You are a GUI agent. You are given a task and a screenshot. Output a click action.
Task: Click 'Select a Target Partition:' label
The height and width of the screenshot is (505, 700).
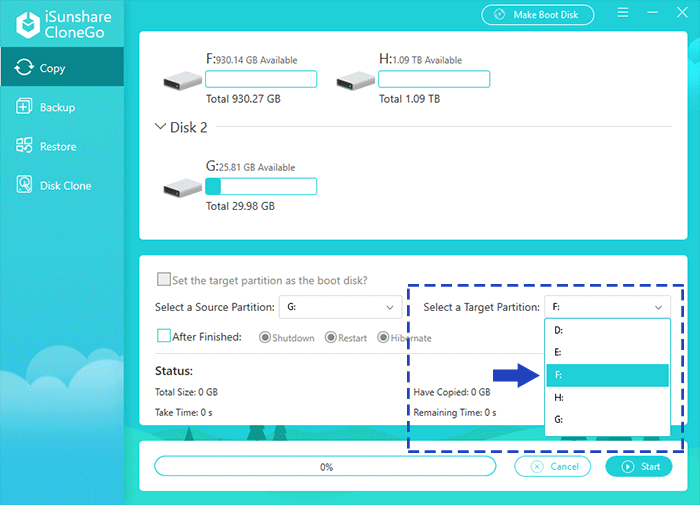coord(481,307)
